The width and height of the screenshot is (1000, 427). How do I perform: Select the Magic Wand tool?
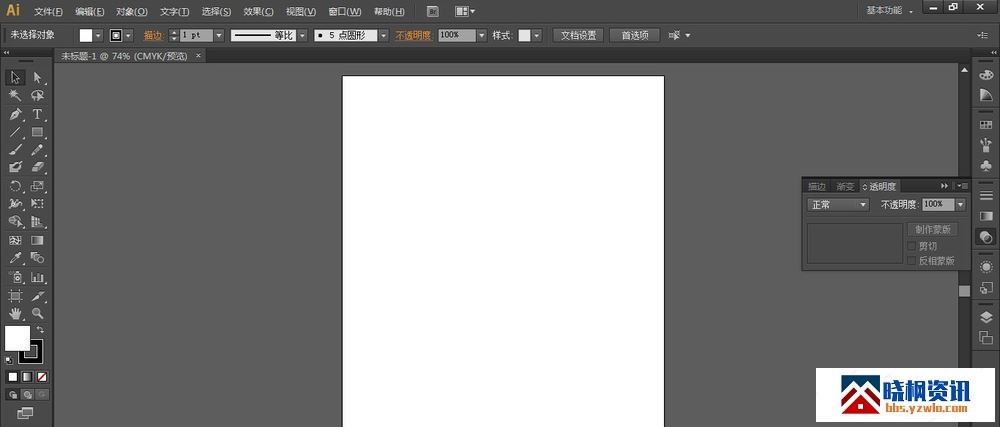pos(16,96)
